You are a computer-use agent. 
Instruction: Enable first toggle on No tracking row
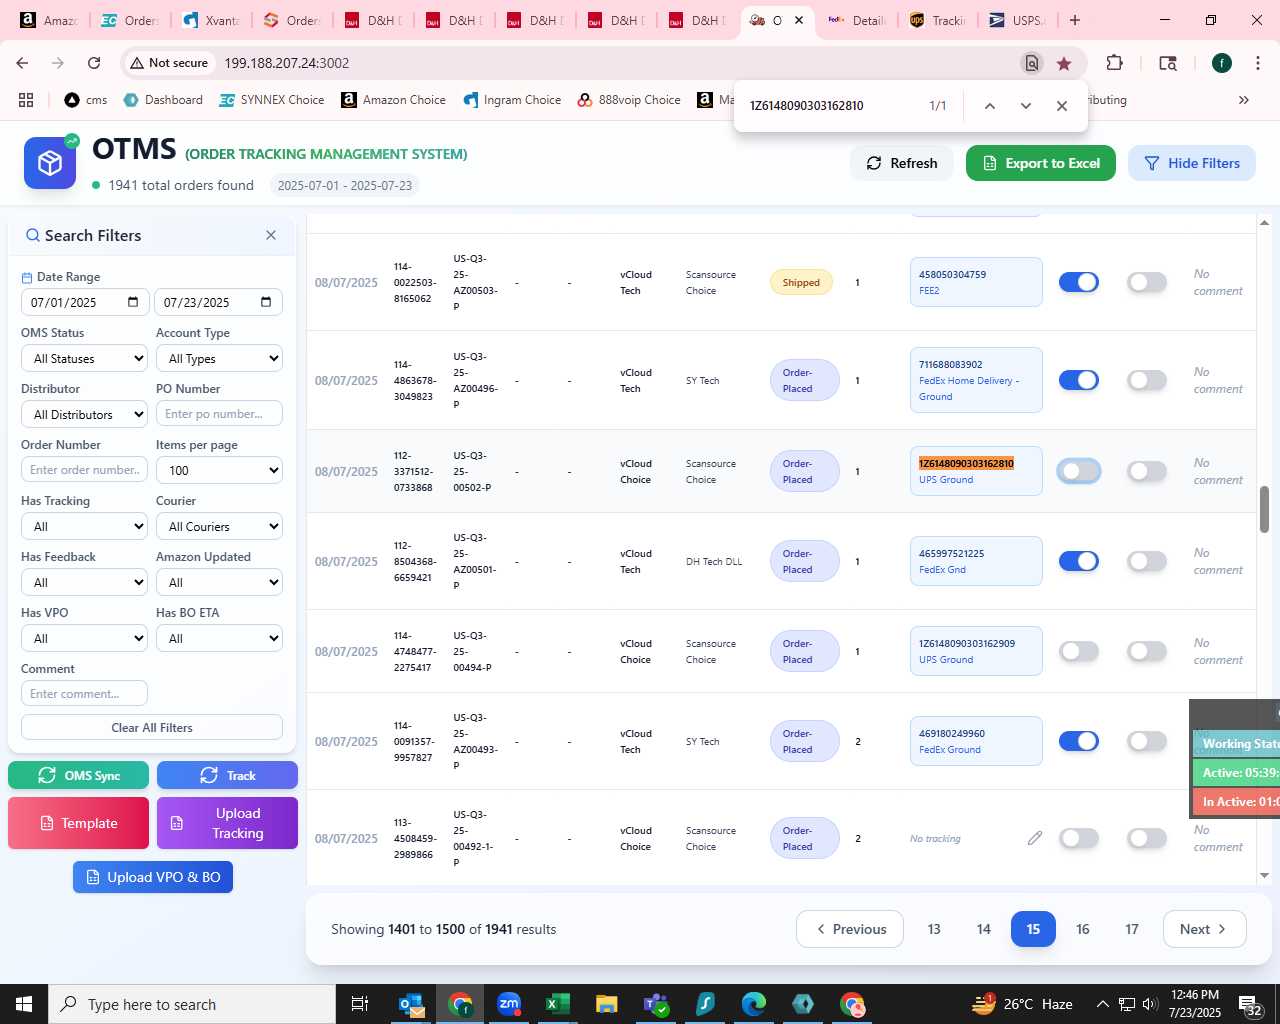click(x=1079, y=838)
